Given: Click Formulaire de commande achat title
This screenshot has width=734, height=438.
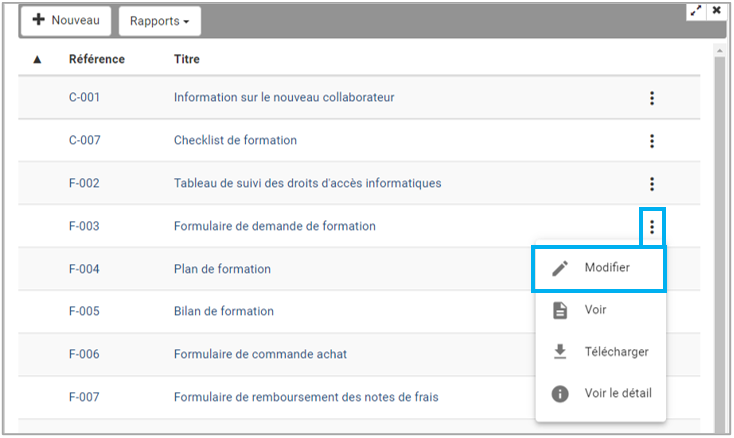Looking at the screenshot, I should pyautogui.click(x=260, y=354).
